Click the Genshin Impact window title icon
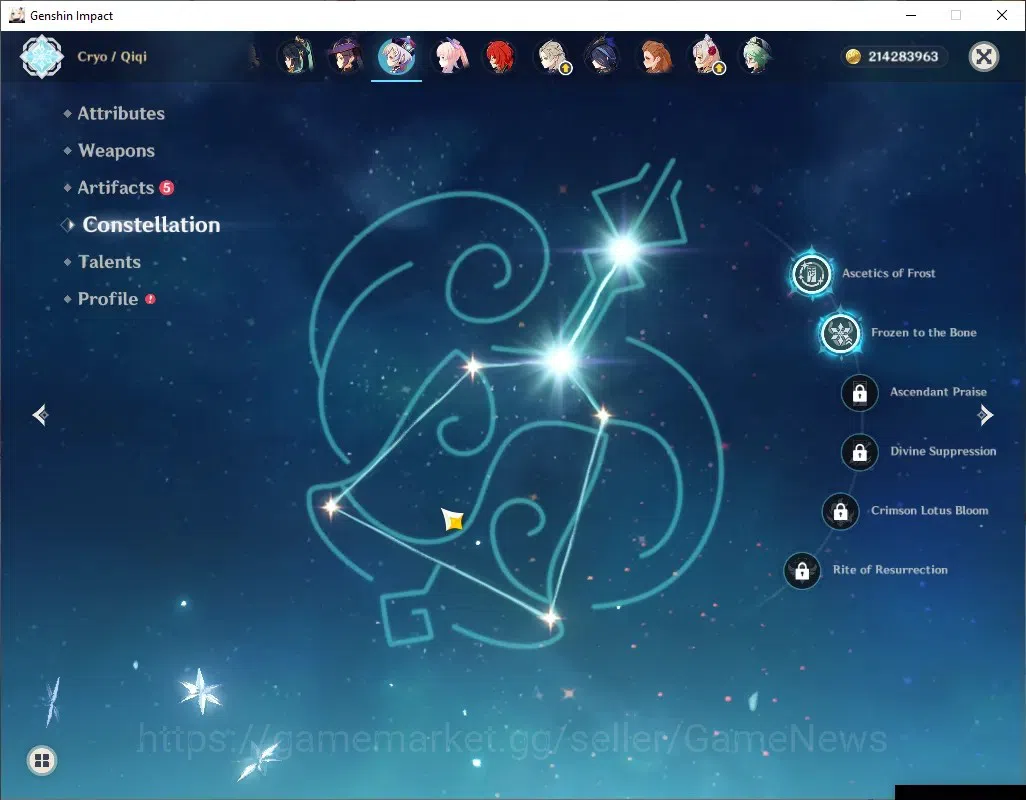The width and height of the screenshot is (1026, 800). (16, 15)
